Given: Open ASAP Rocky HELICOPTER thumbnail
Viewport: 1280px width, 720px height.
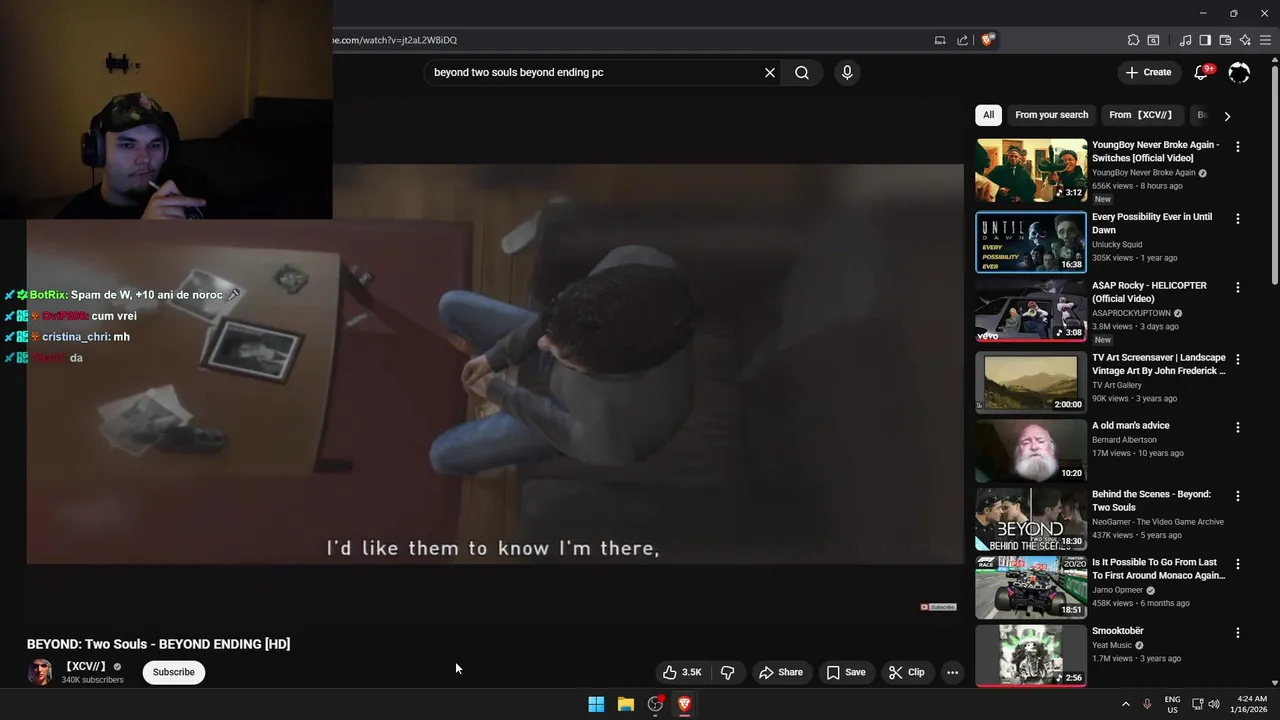Looking at the screenshot, I should click(x=1031, y=311).
